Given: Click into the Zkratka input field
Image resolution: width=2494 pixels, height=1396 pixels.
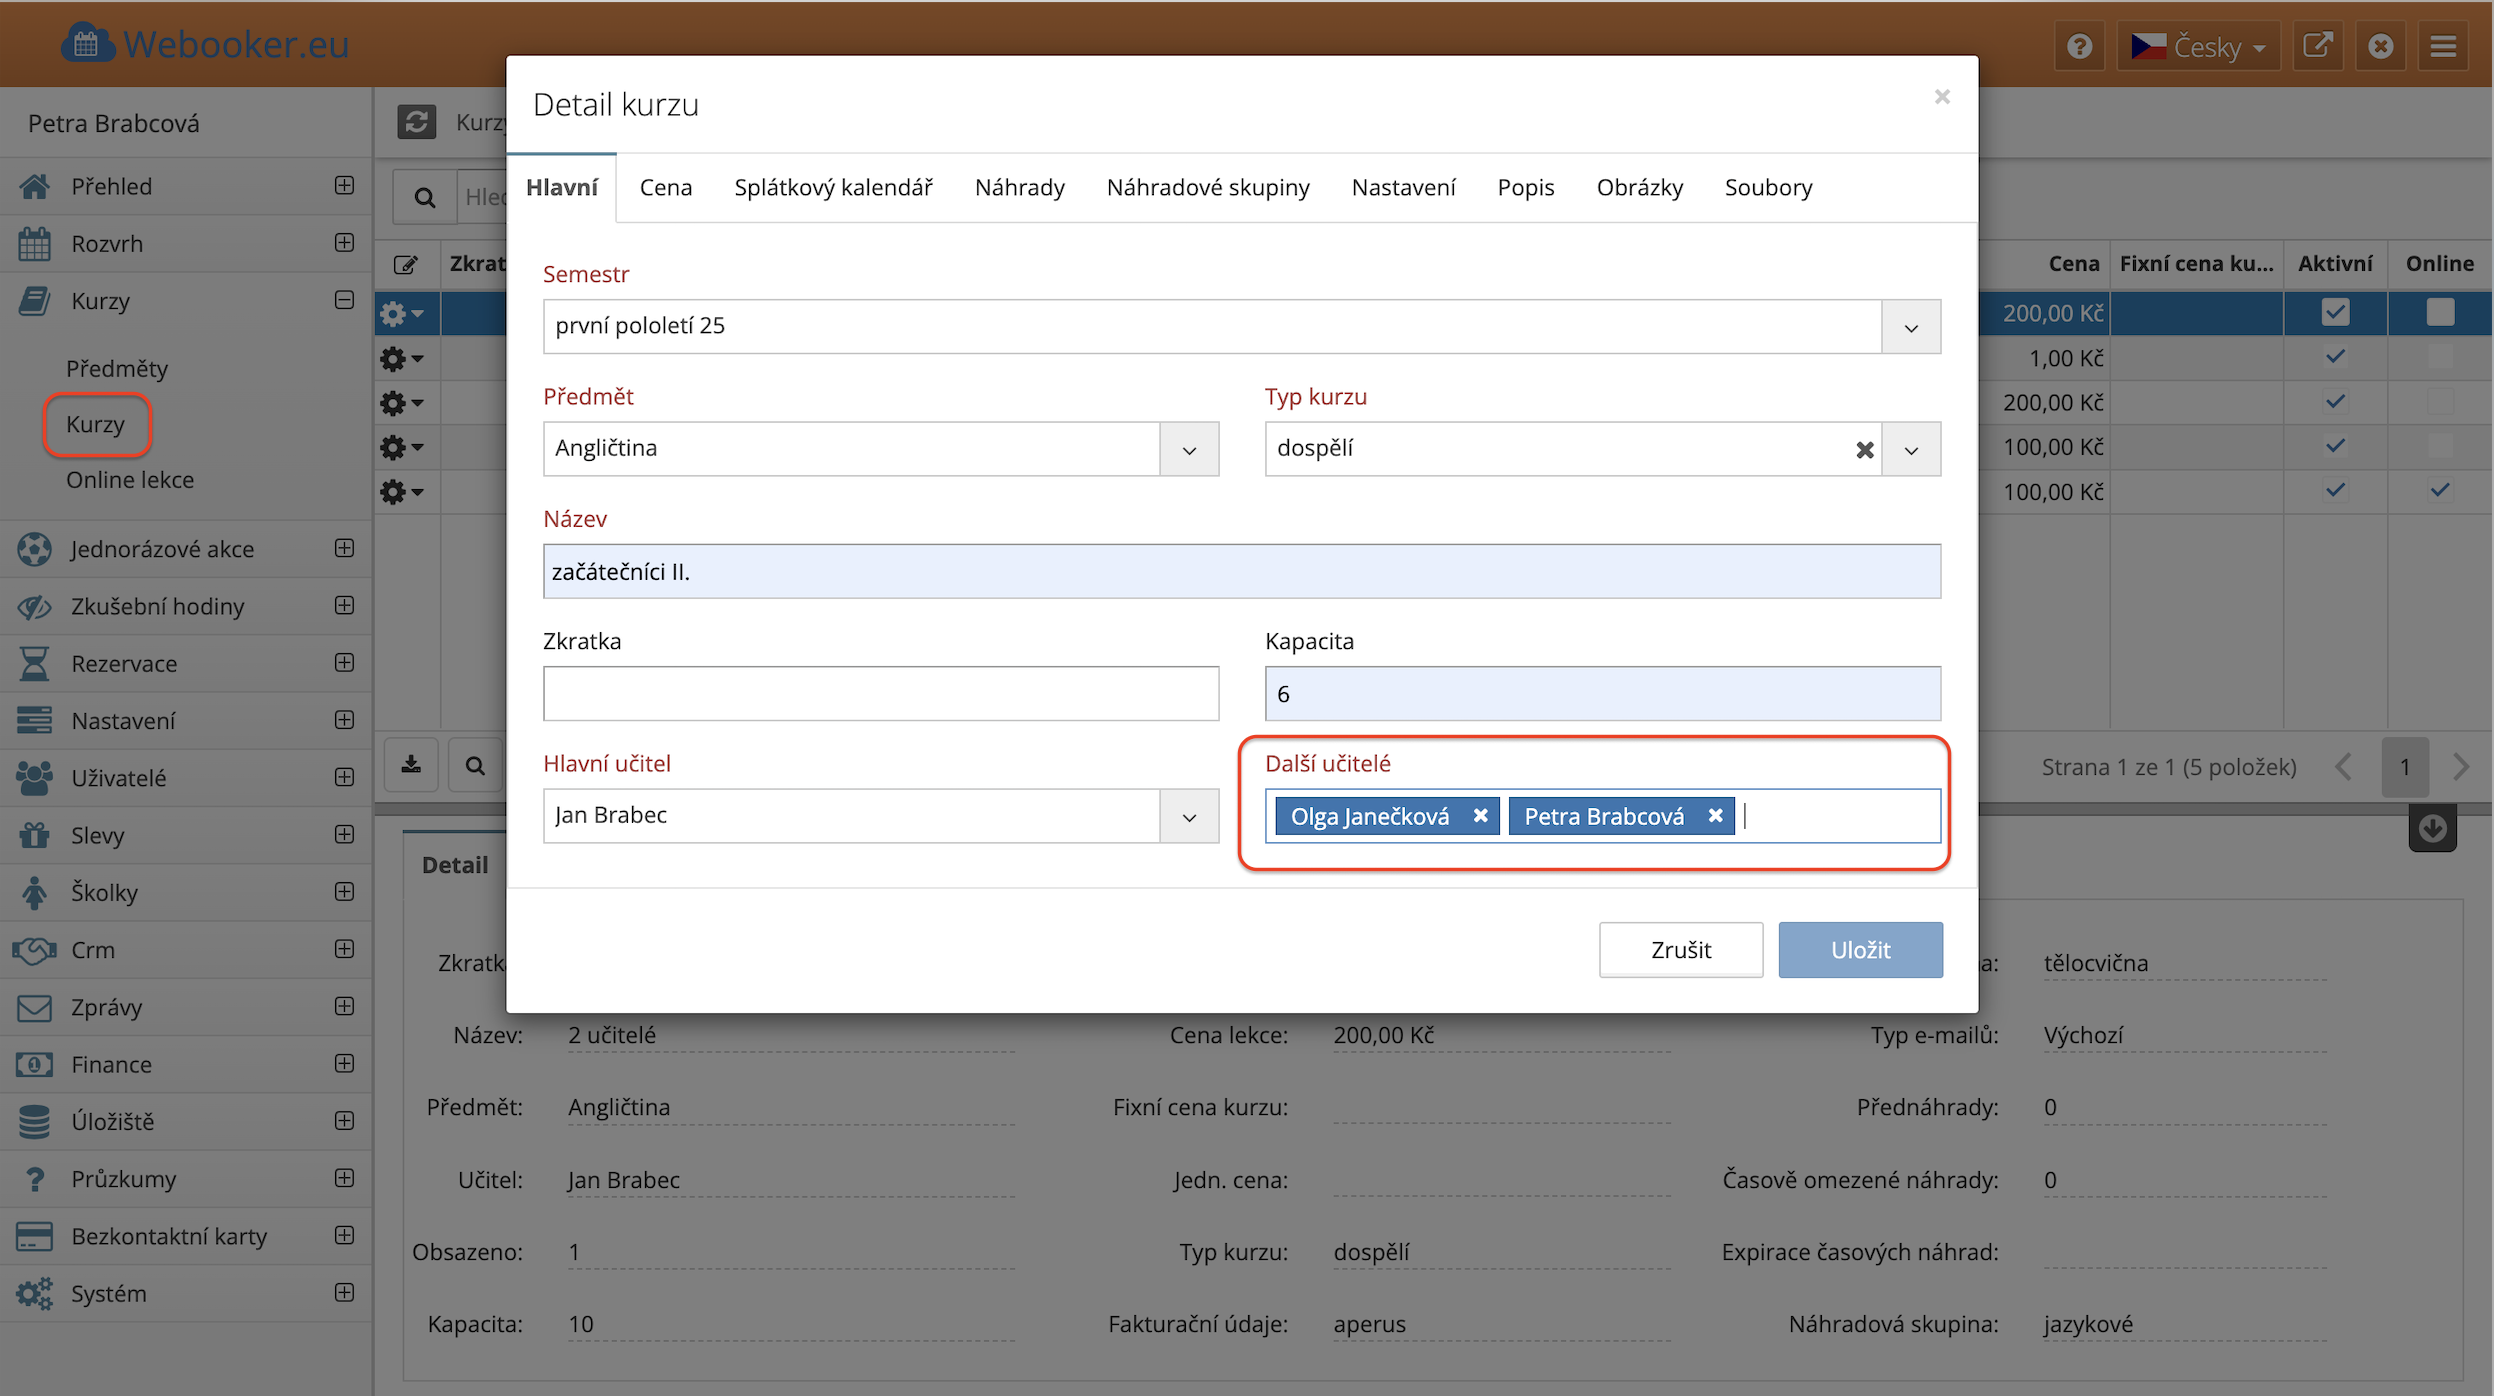Looking at the screenshot, I should point(880,694).
